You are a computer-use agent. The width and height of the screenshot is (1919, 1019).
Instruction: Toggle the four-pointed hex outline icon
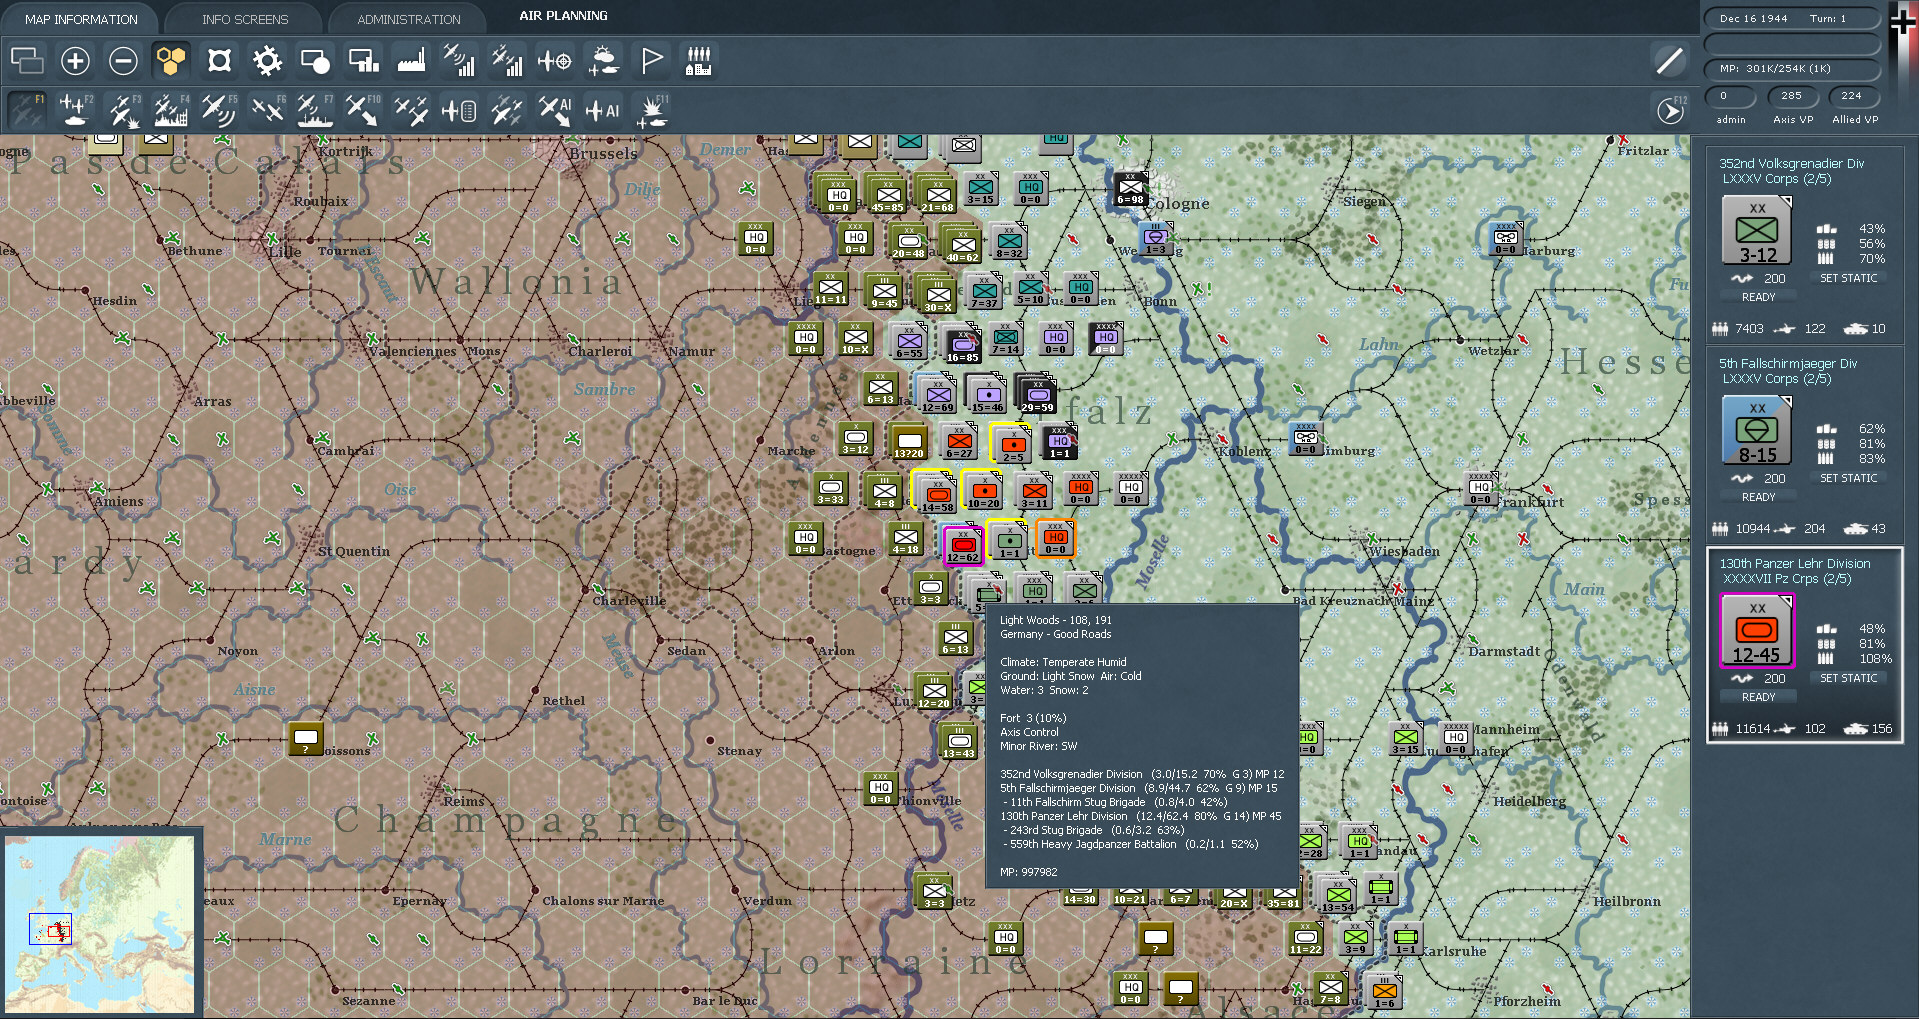pos(219,61)
